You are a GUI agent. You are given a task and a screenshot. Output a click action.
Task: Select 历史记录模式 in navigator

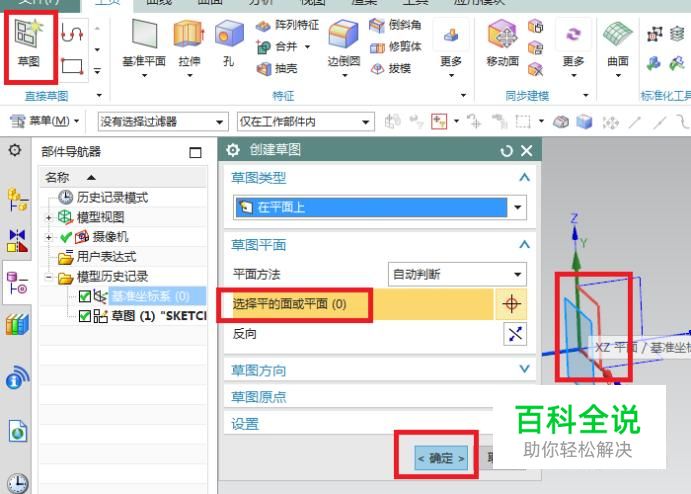(112, 197)
